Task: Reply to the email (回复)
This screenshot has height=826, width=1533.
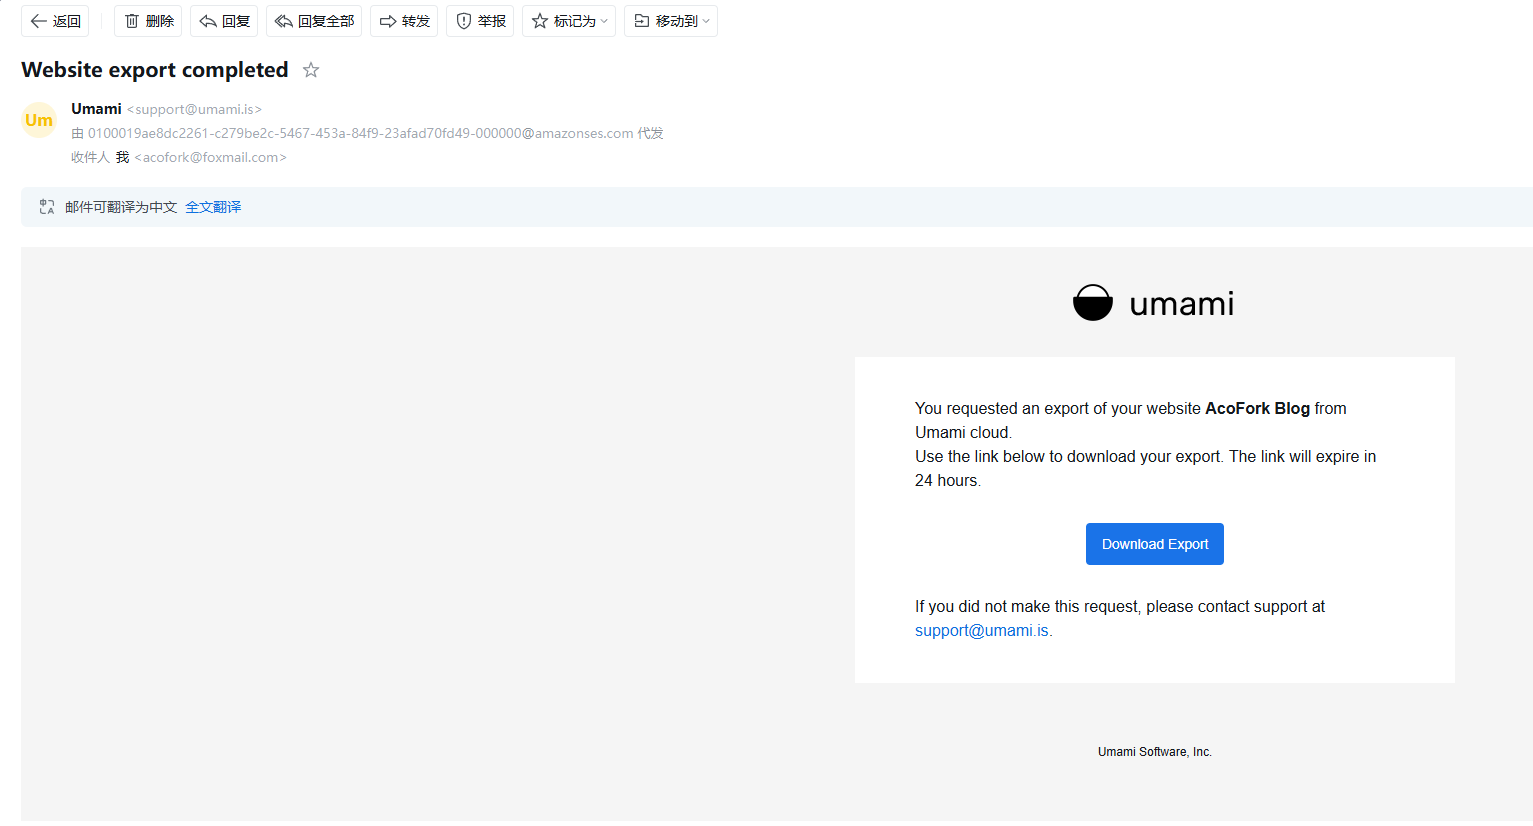Action: click(224, 21)
